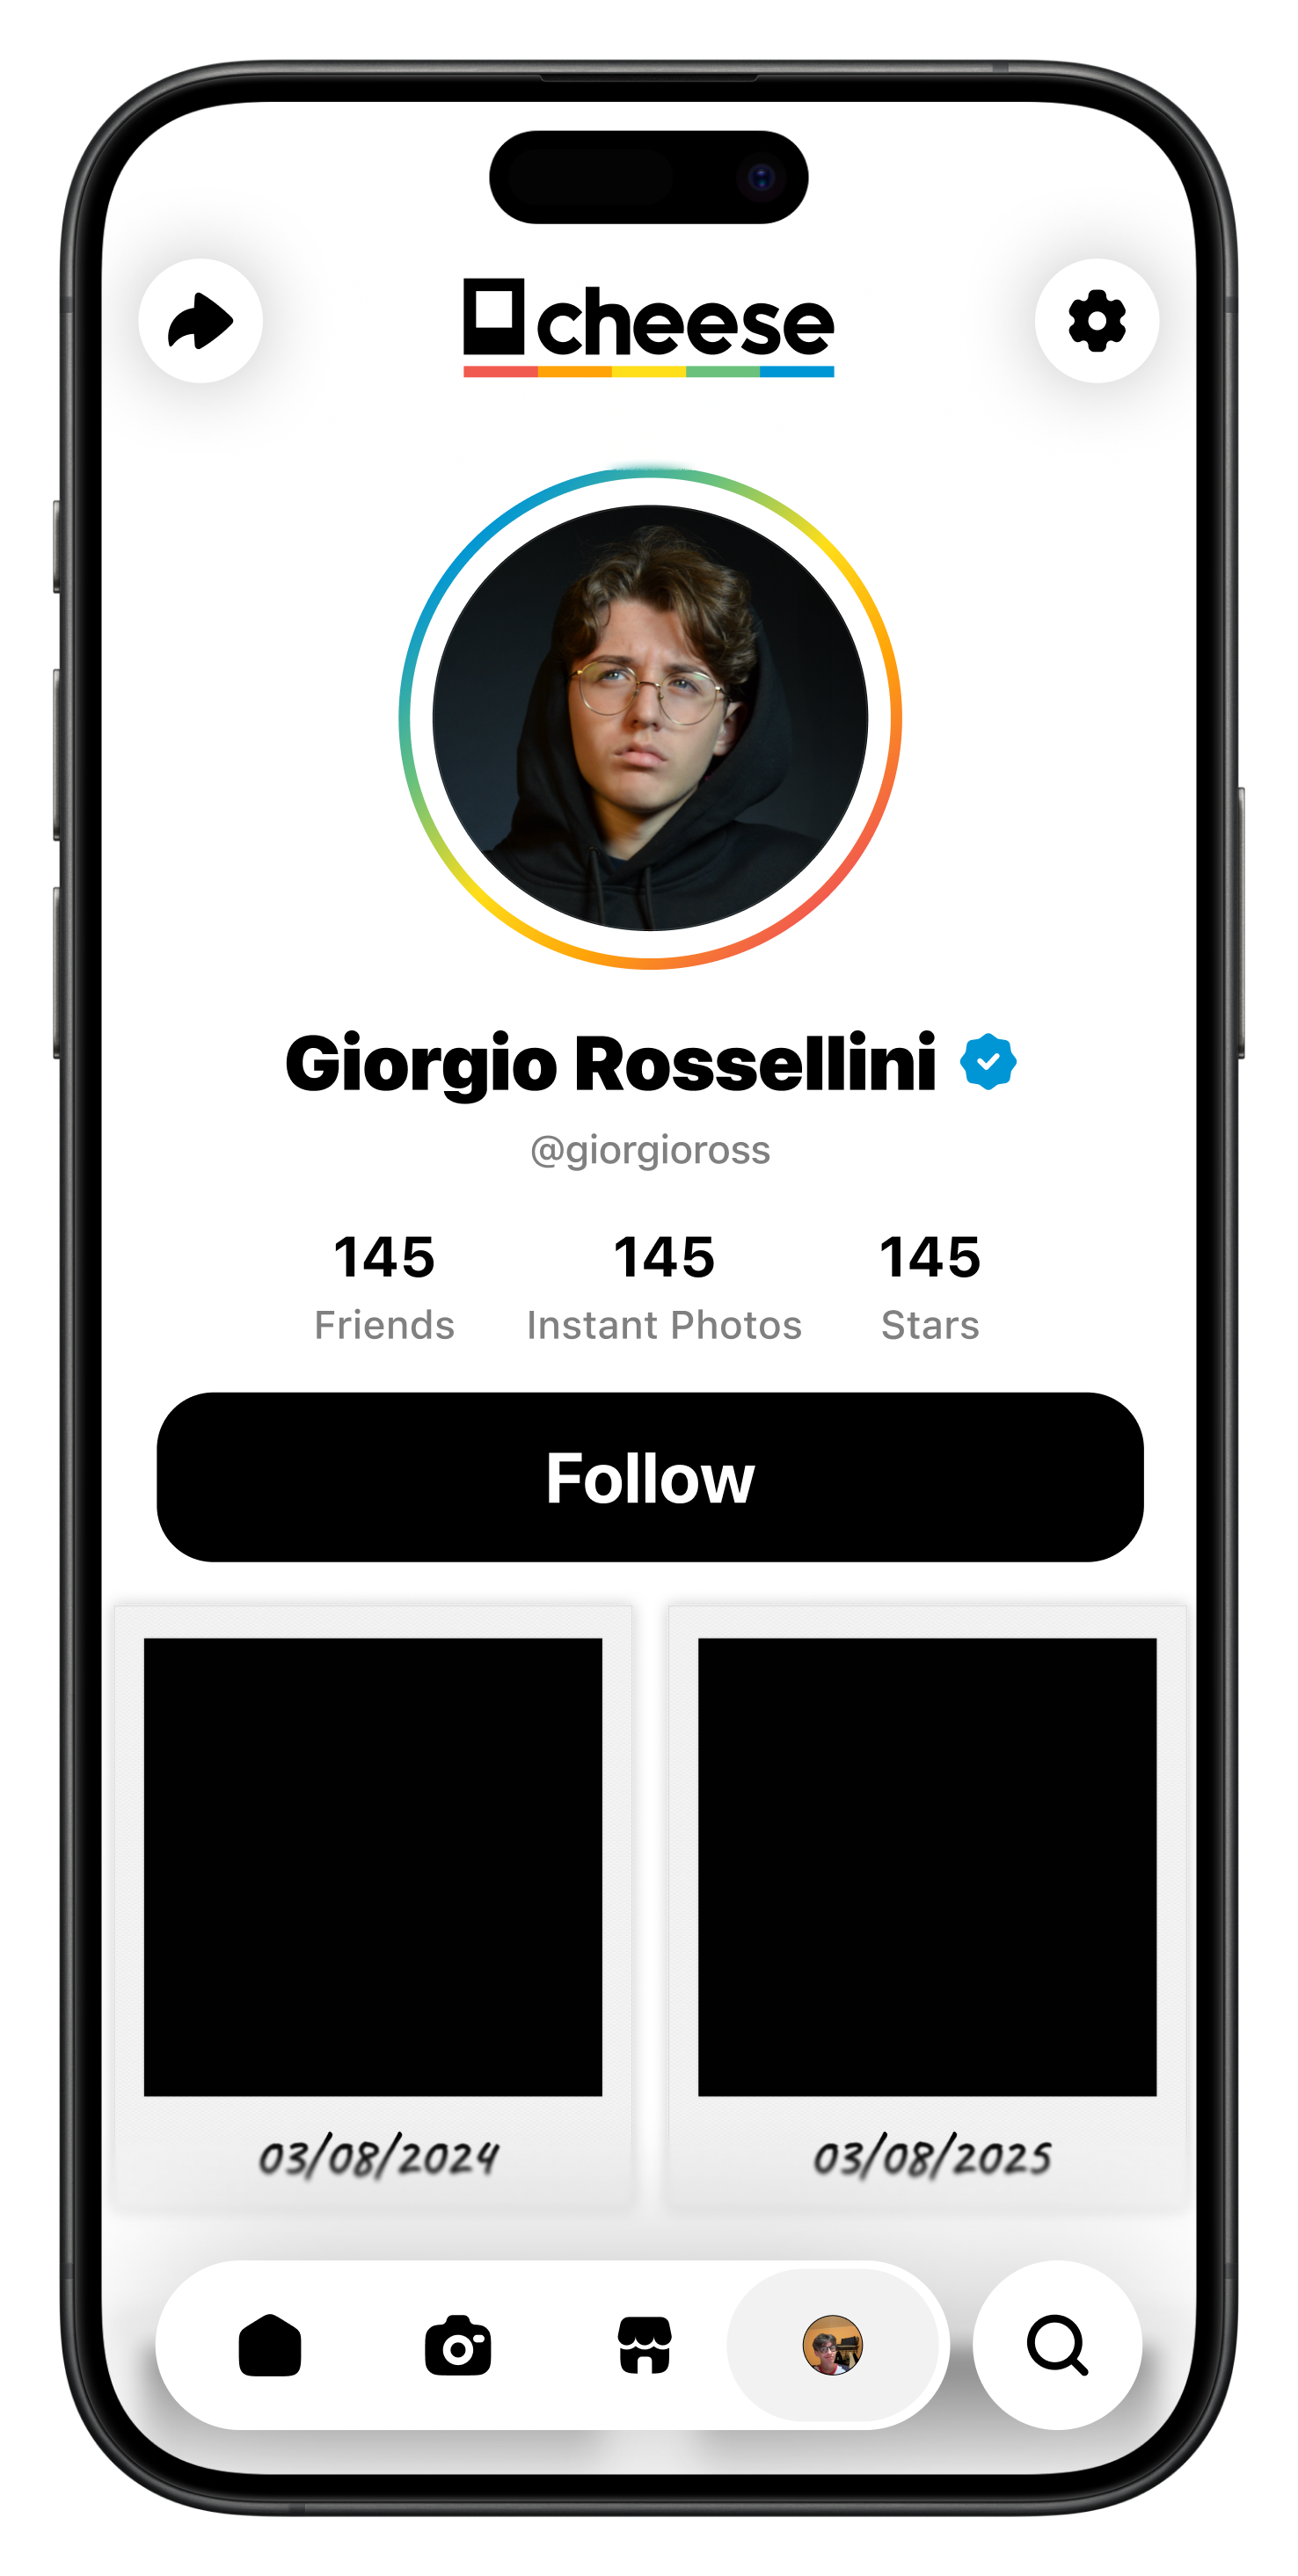Click the 03/08/2024 date caption
Screen dimensions: 1298x2576
[x=378, y=2157]
